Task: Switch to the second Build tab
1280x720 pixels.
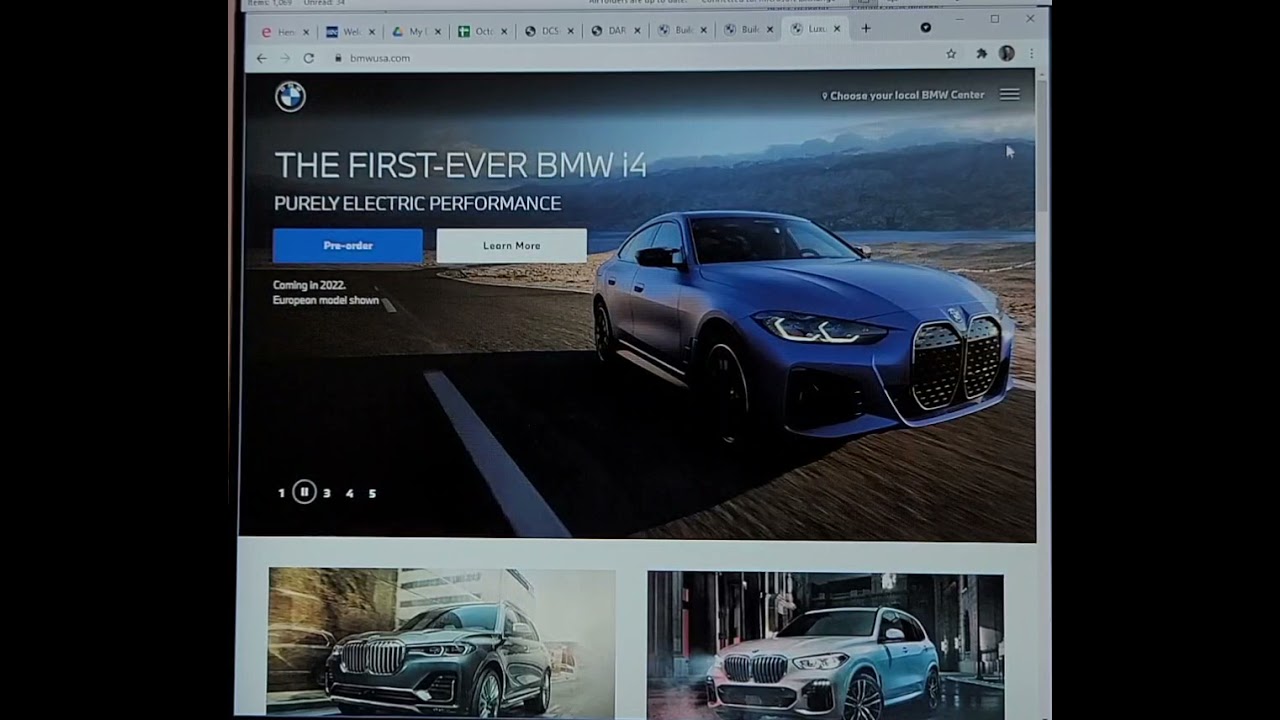Action: pos(747,31)
